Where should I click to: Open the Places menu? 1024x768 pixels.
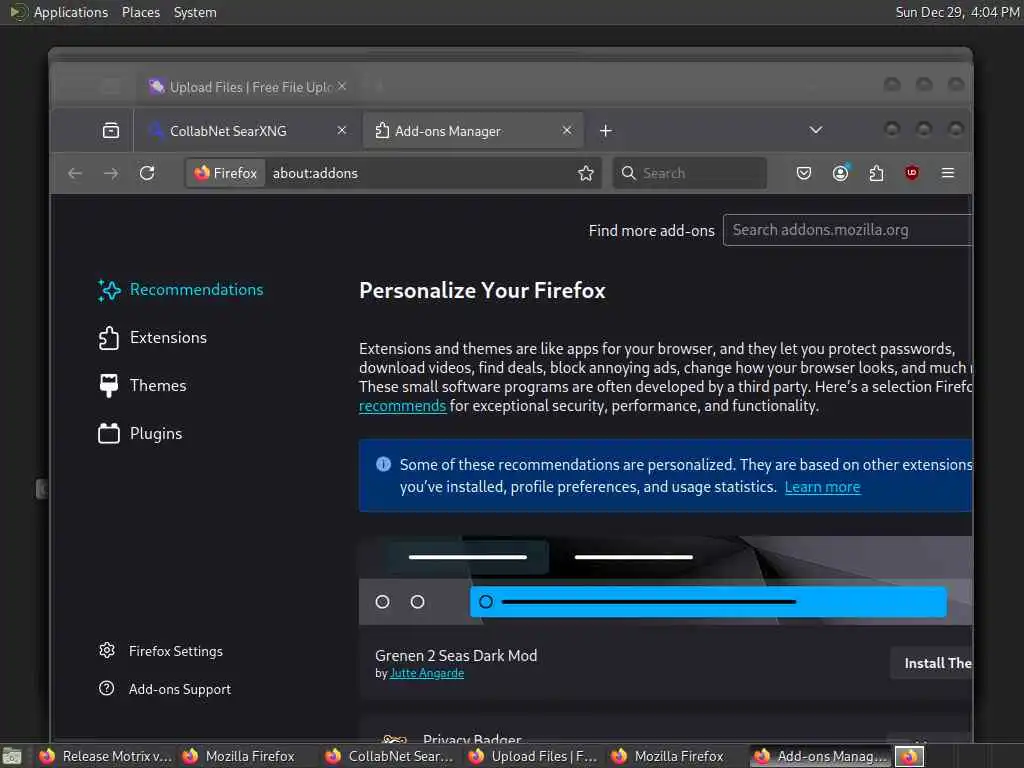point(141,12)
